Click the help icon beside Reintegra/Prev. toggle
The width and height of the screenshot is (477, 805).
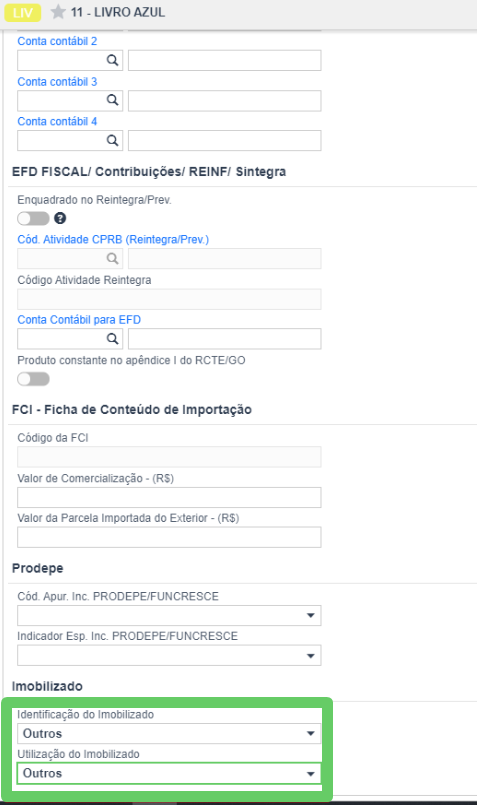(x=60, y=219)
